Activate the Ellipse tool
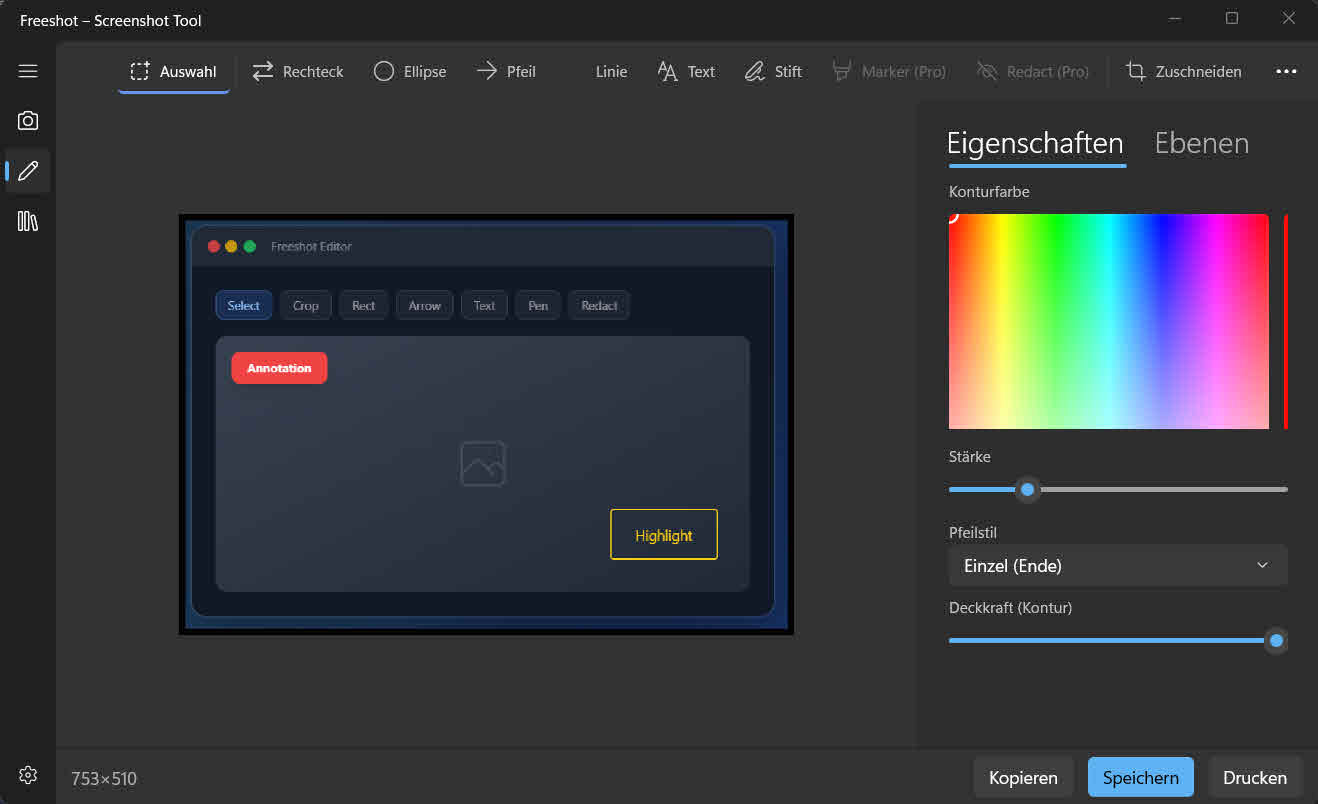 pyautogui.click(x=410, y=71)
